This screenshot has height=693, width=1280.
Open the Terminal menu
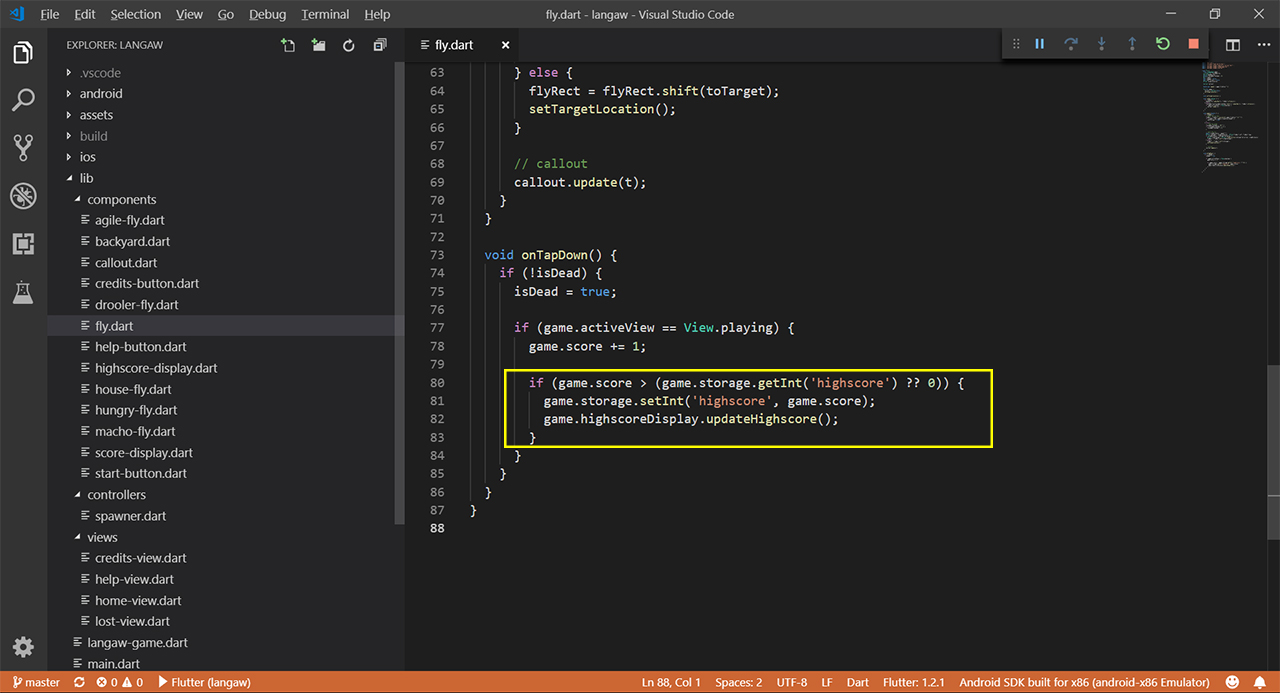point(325,14)
